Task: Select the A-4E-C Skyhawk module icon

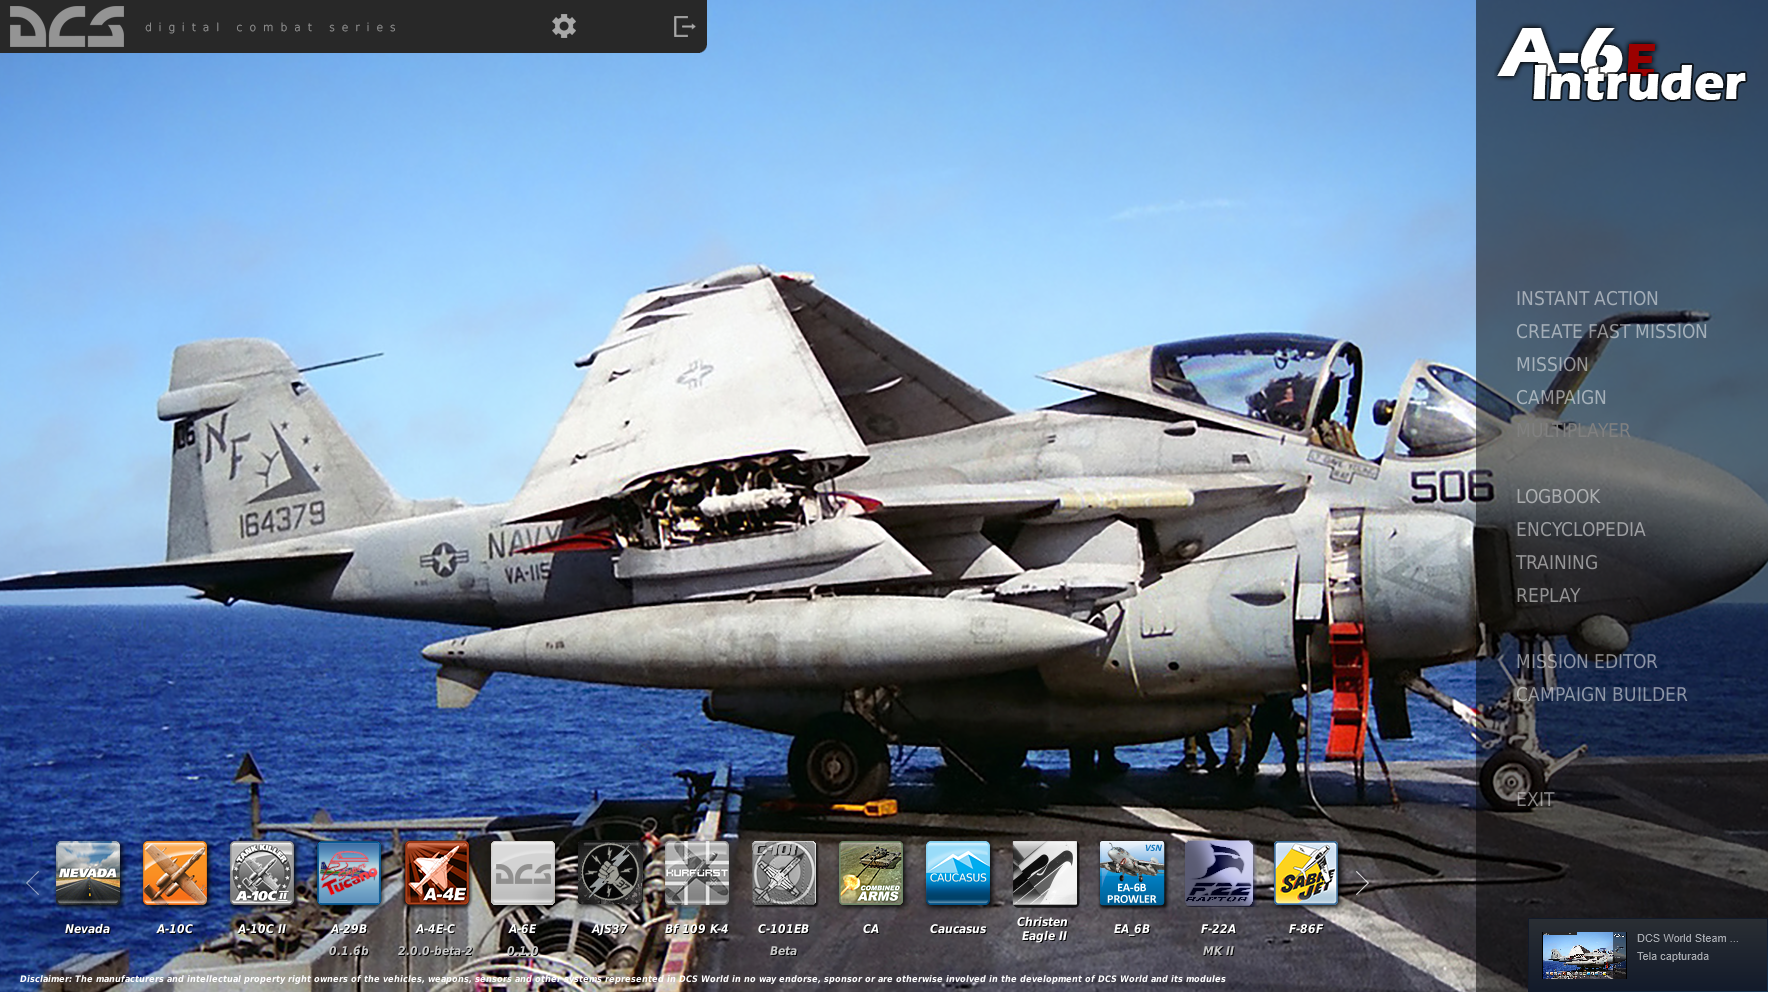Action: 436,873
